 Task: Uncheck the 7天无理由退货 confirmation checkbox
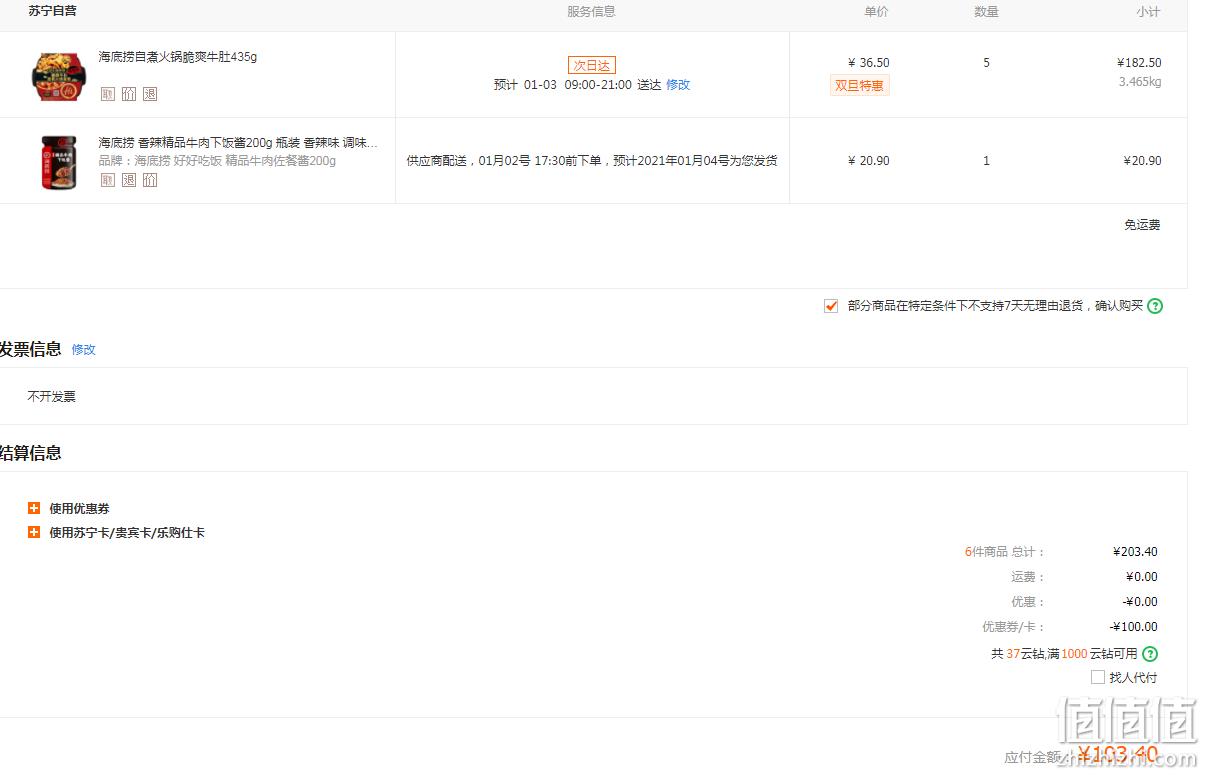[831, 306]
